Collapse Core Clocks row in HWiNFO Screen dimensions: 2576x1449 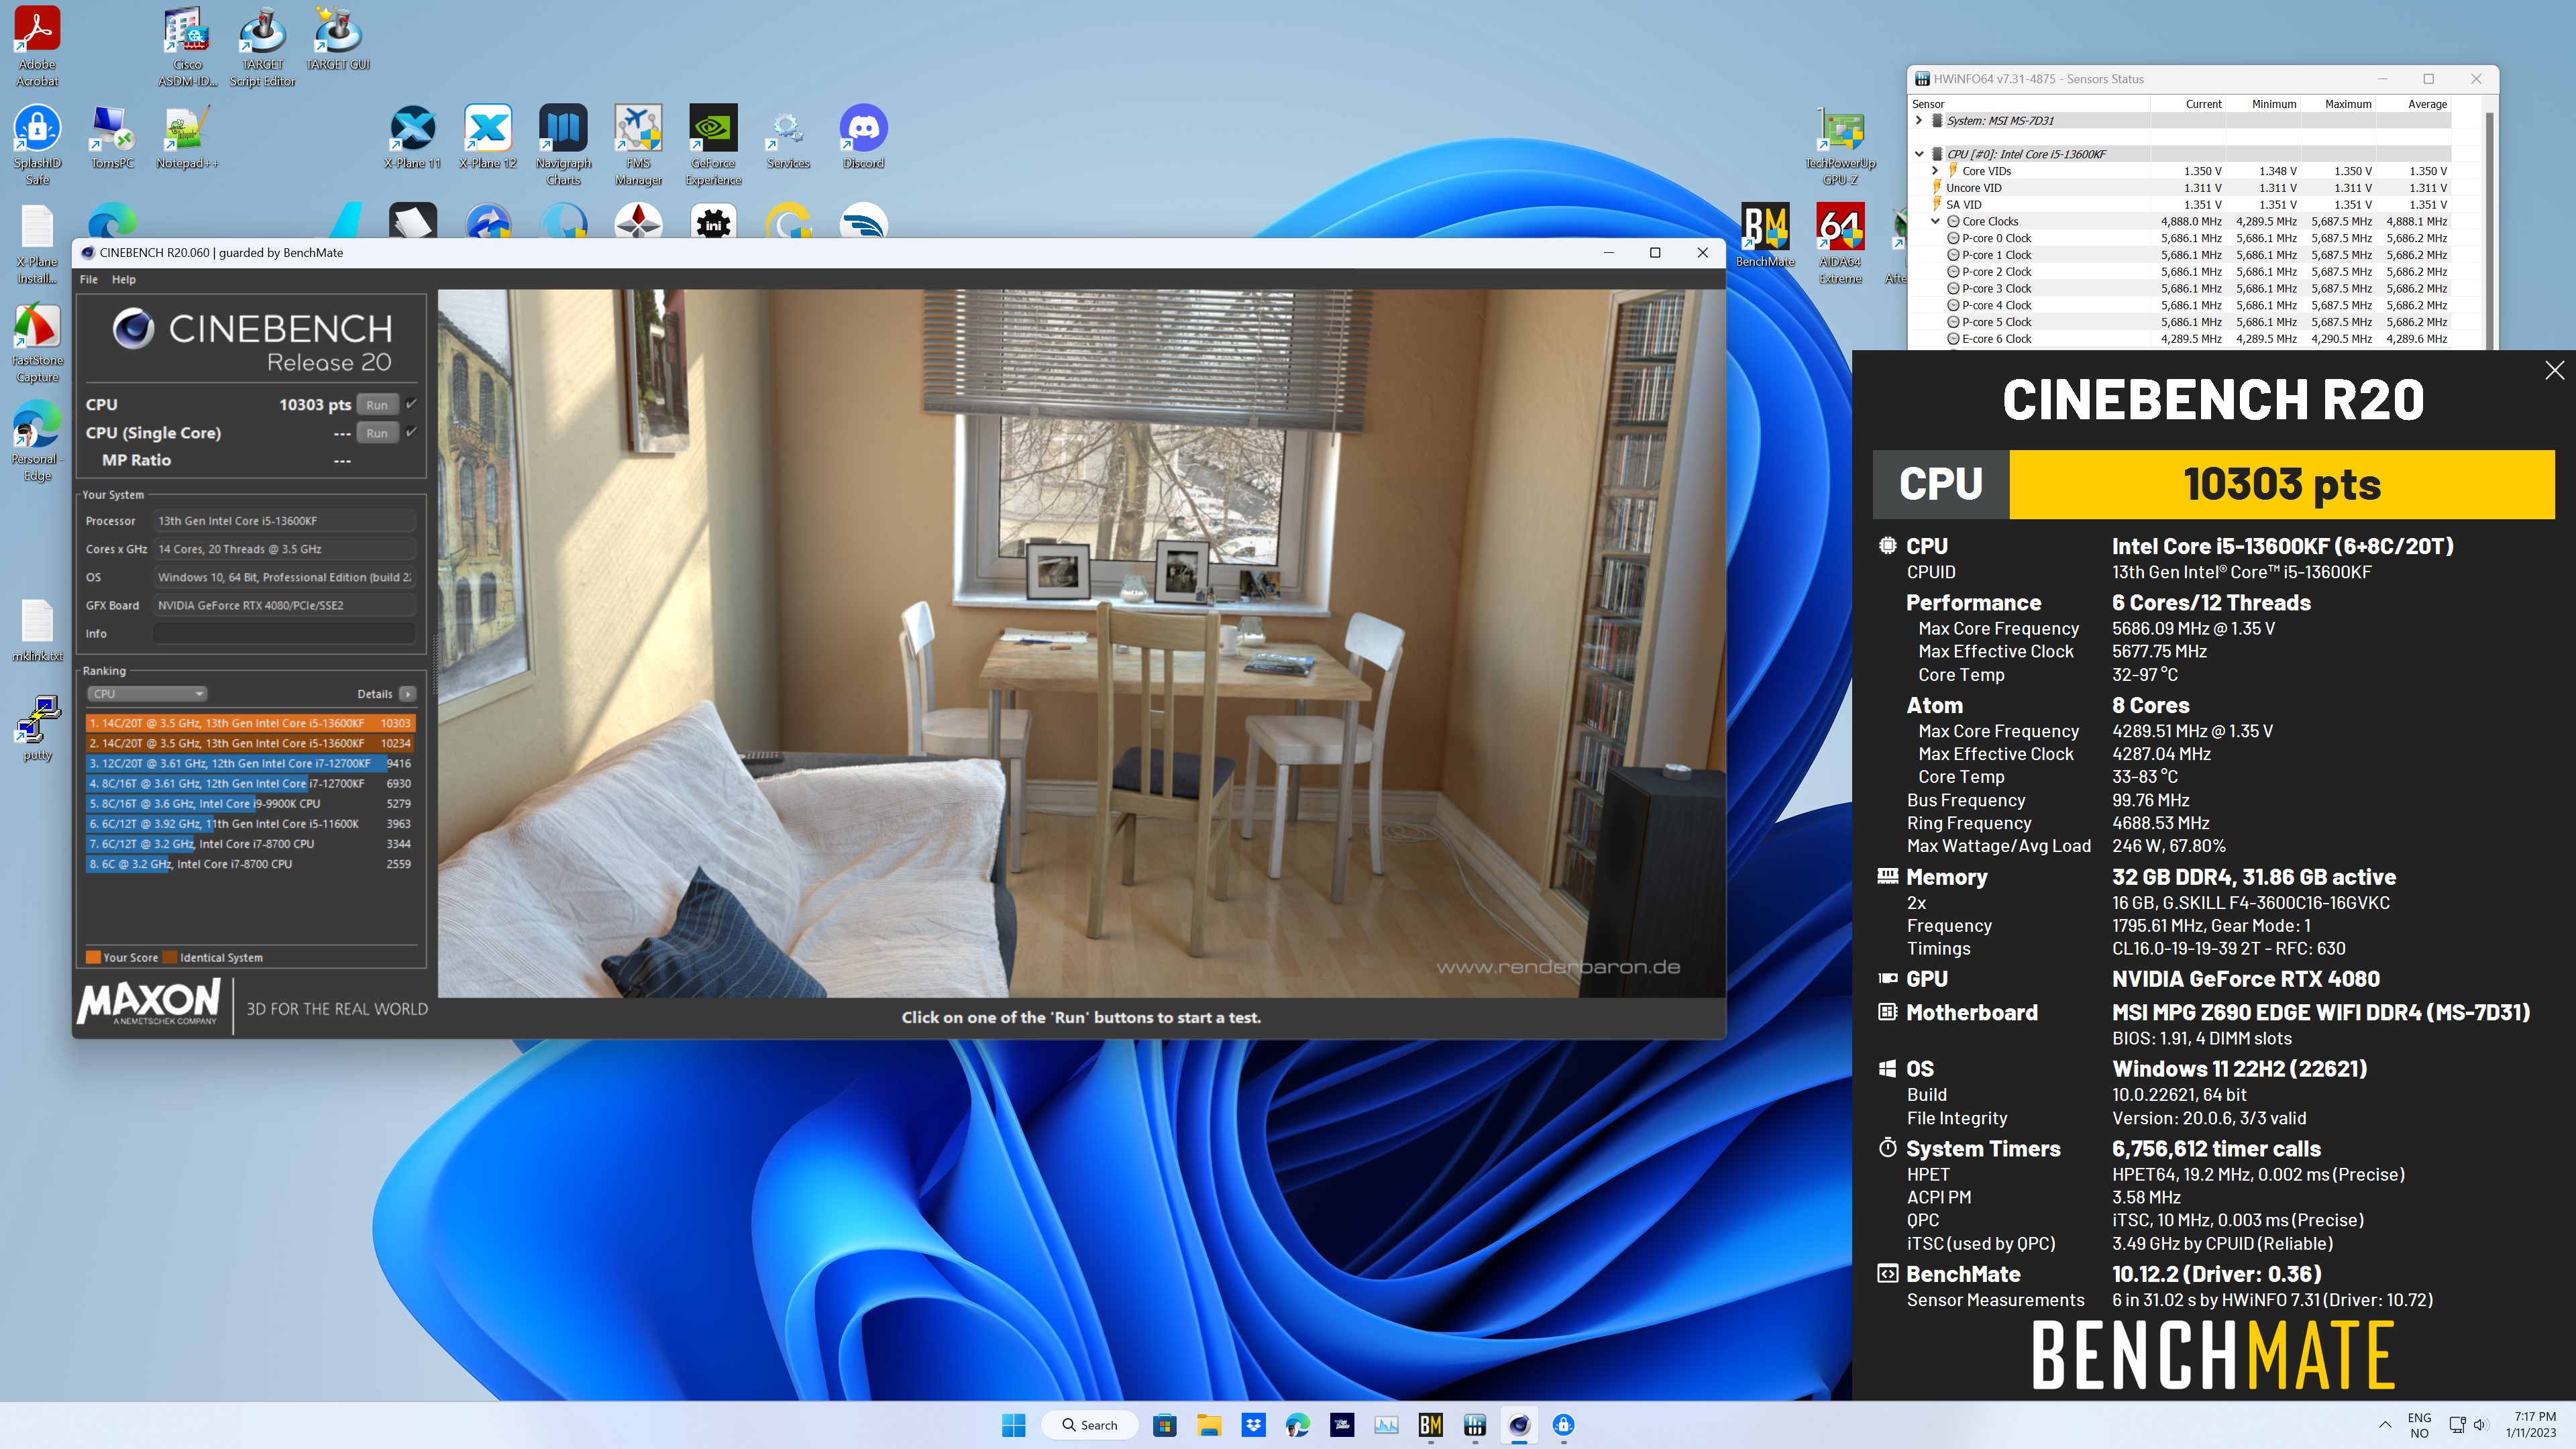(x=1935, y=221)
